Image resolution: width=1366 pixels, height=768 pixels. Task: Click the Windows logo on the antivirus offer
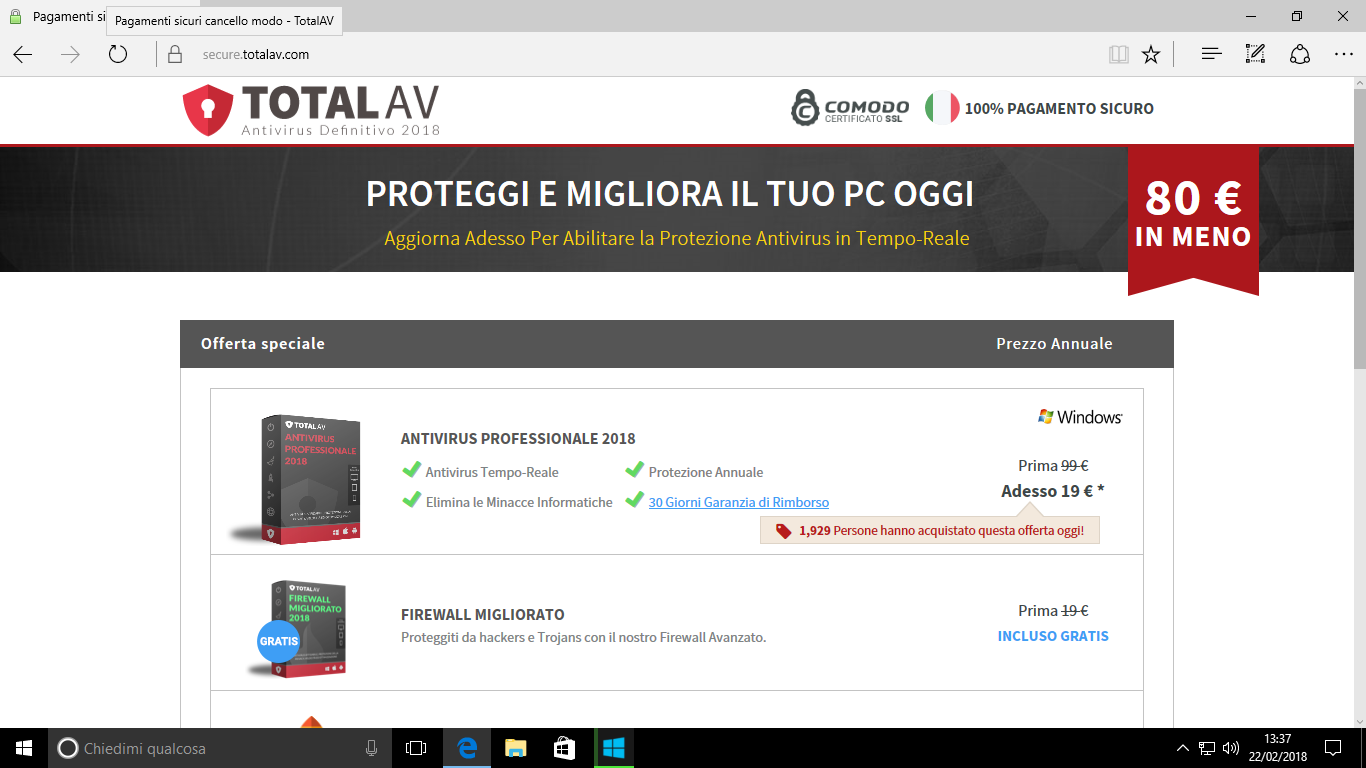(x=1081, y=416)
